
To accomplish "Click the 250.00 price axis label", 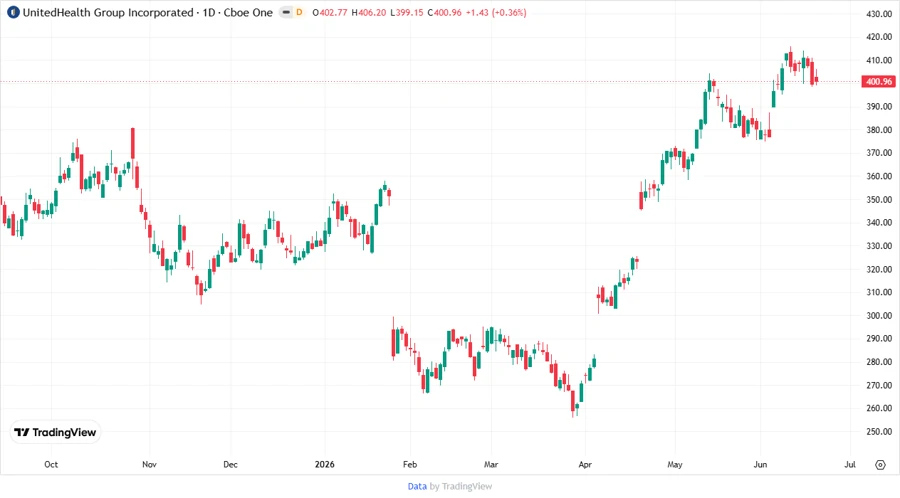I will 879,432.
